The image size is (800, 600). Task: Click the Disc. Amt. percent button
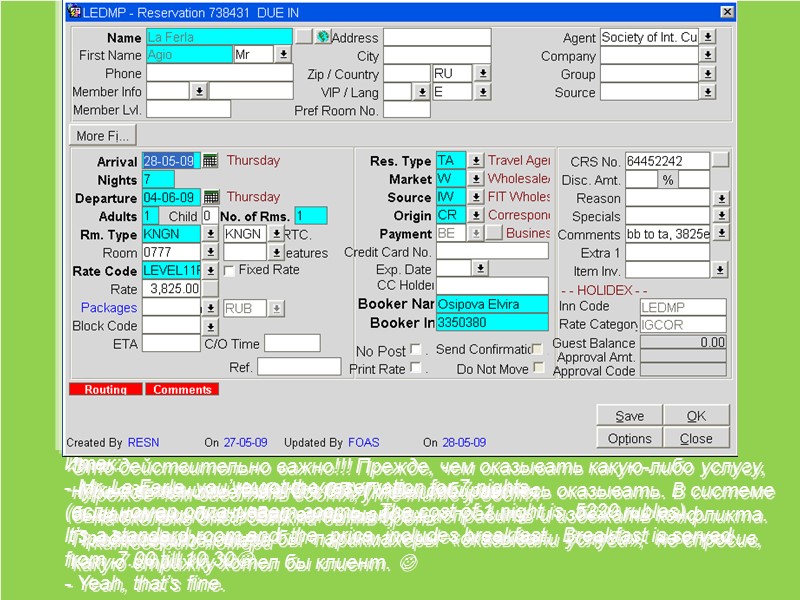pyautogui.click(x=668, y=180)
